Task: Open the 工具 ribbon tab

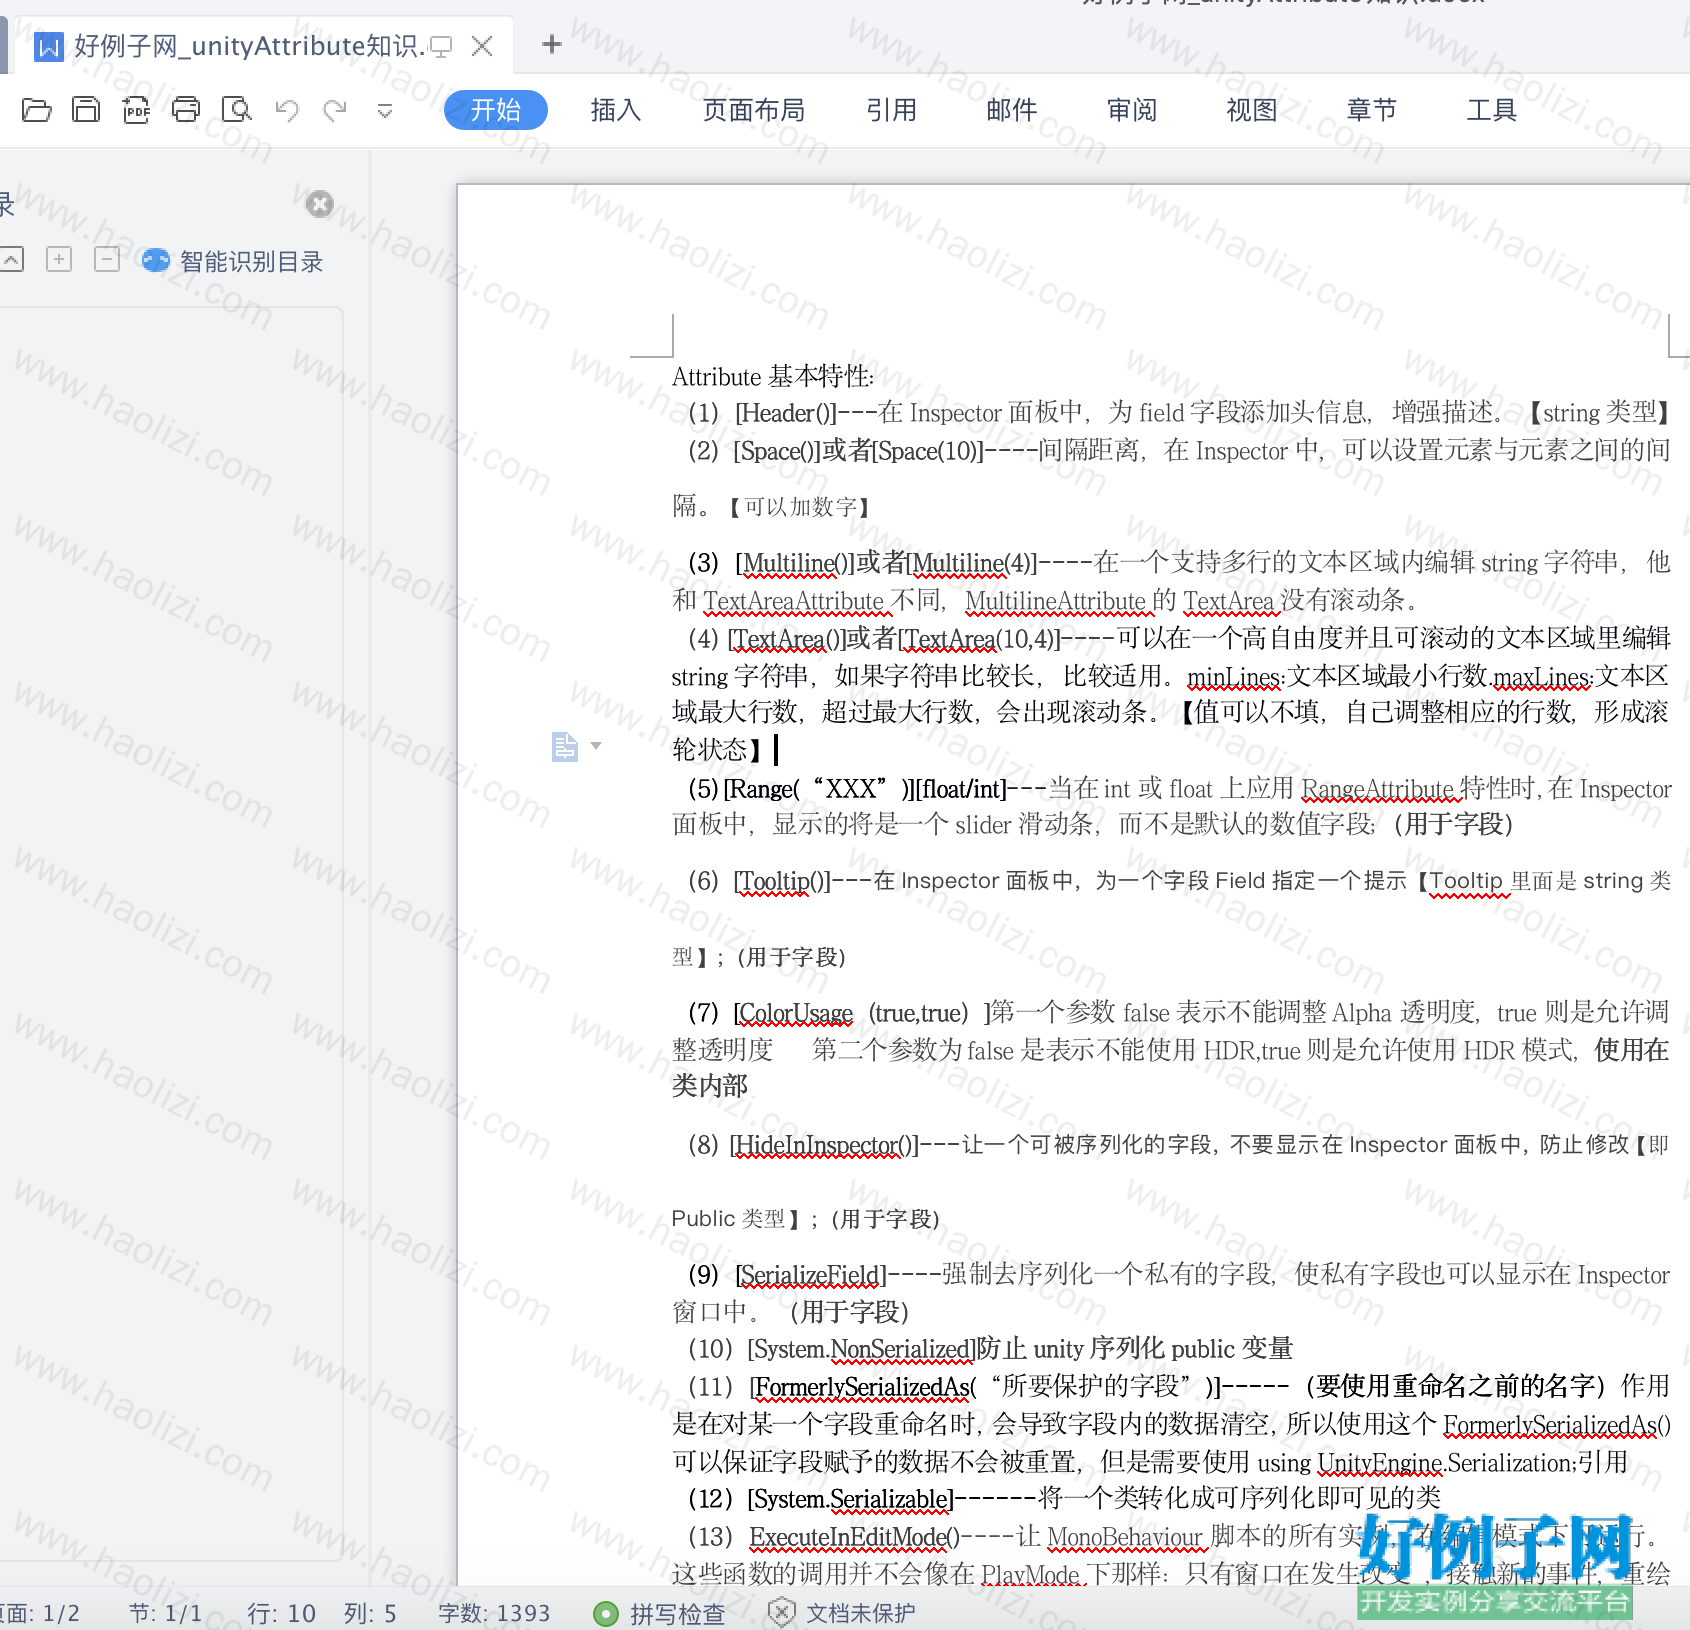Action: pos(1492,110)
